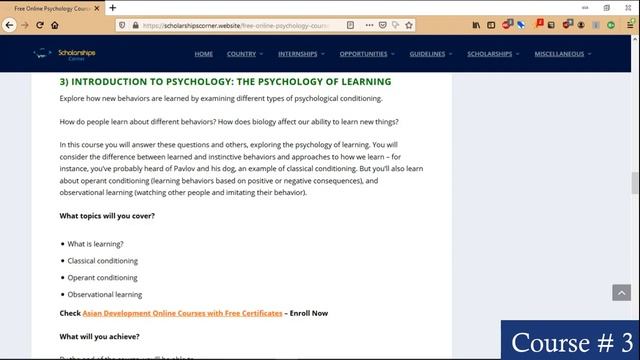Viewport: 640px width, 360px height.
Task: Open Asian Development Online Courses link
Action: pyautogui.click(x=182, y=313)
